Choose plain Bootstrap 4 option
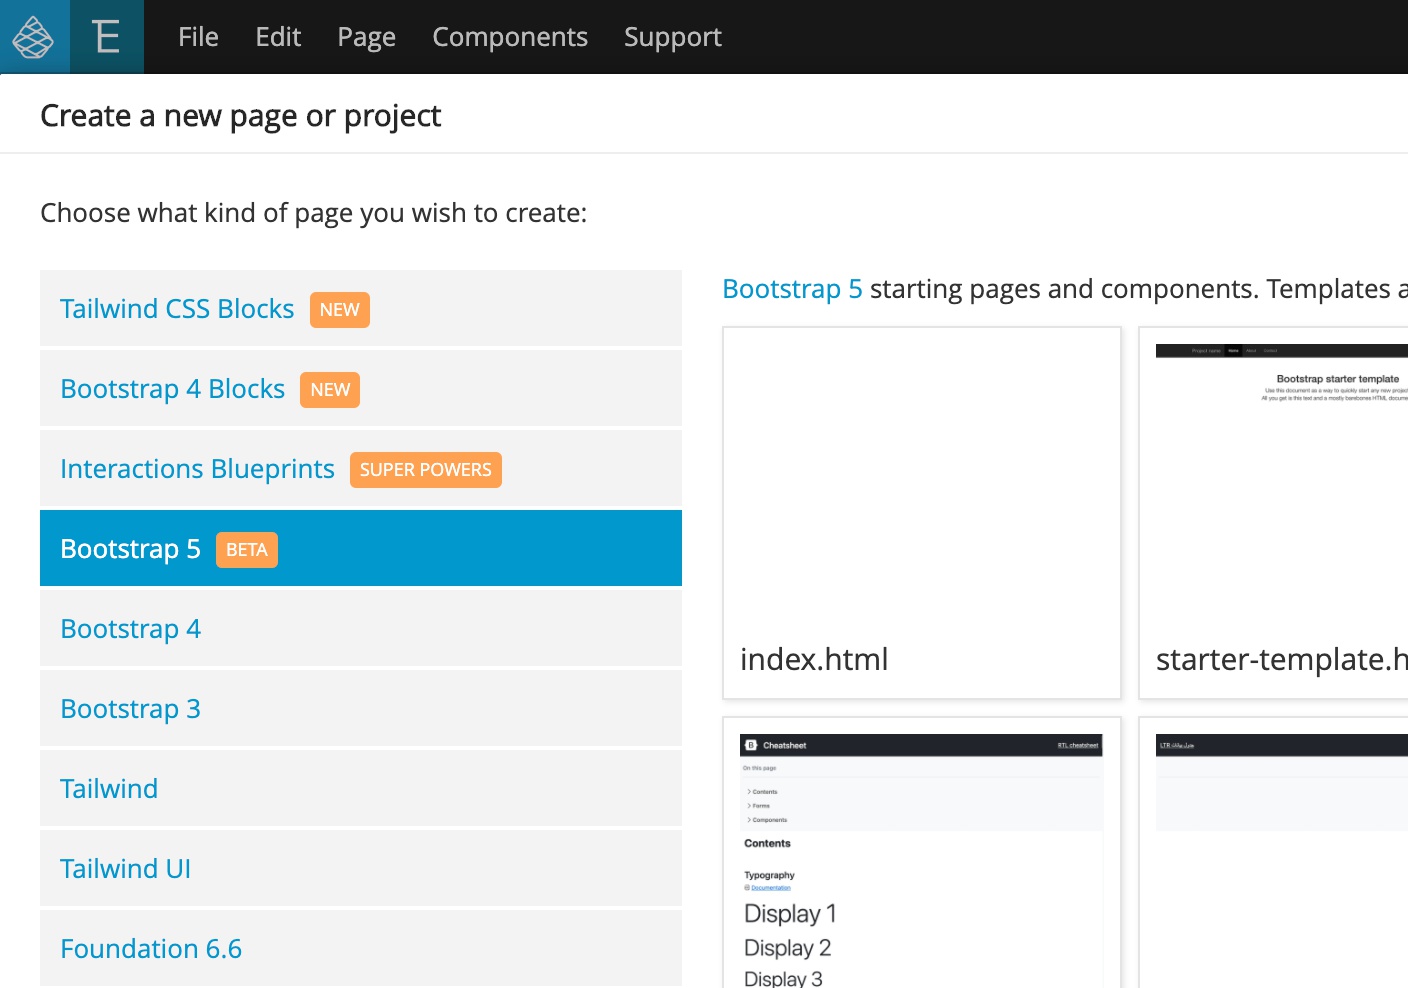This screenshot has height=988, width=1408. 361,628
